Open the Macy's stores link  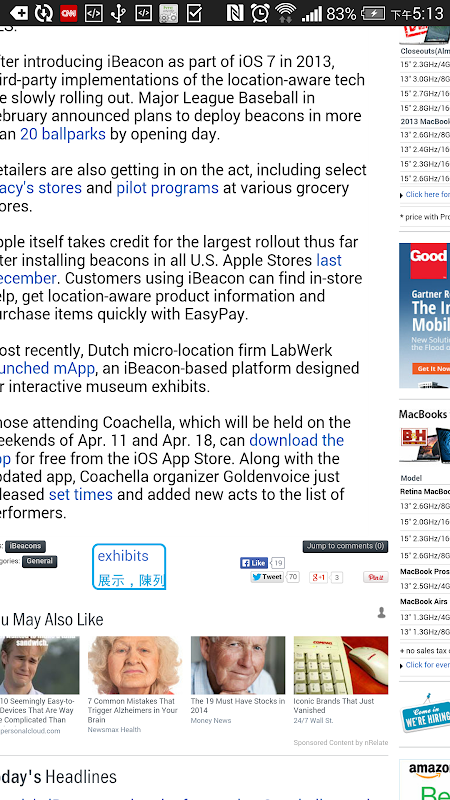point(41,188)
